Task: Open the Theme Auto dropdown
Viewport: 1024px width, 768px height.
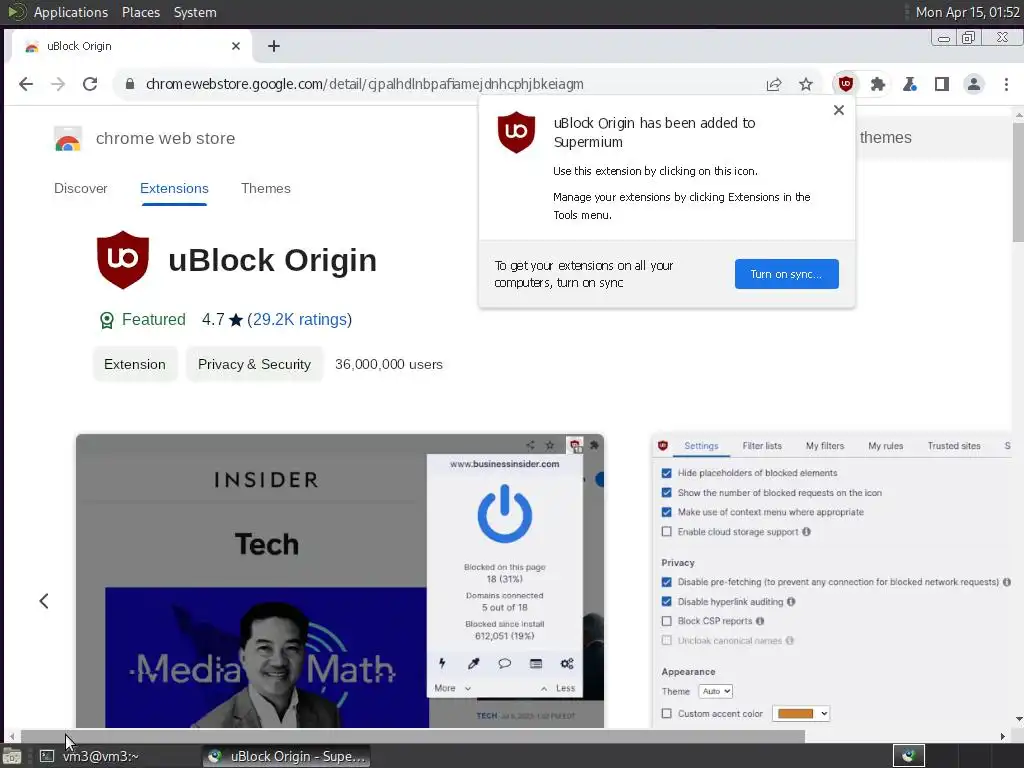Action: pyautogui.click(x=716, y=691)
